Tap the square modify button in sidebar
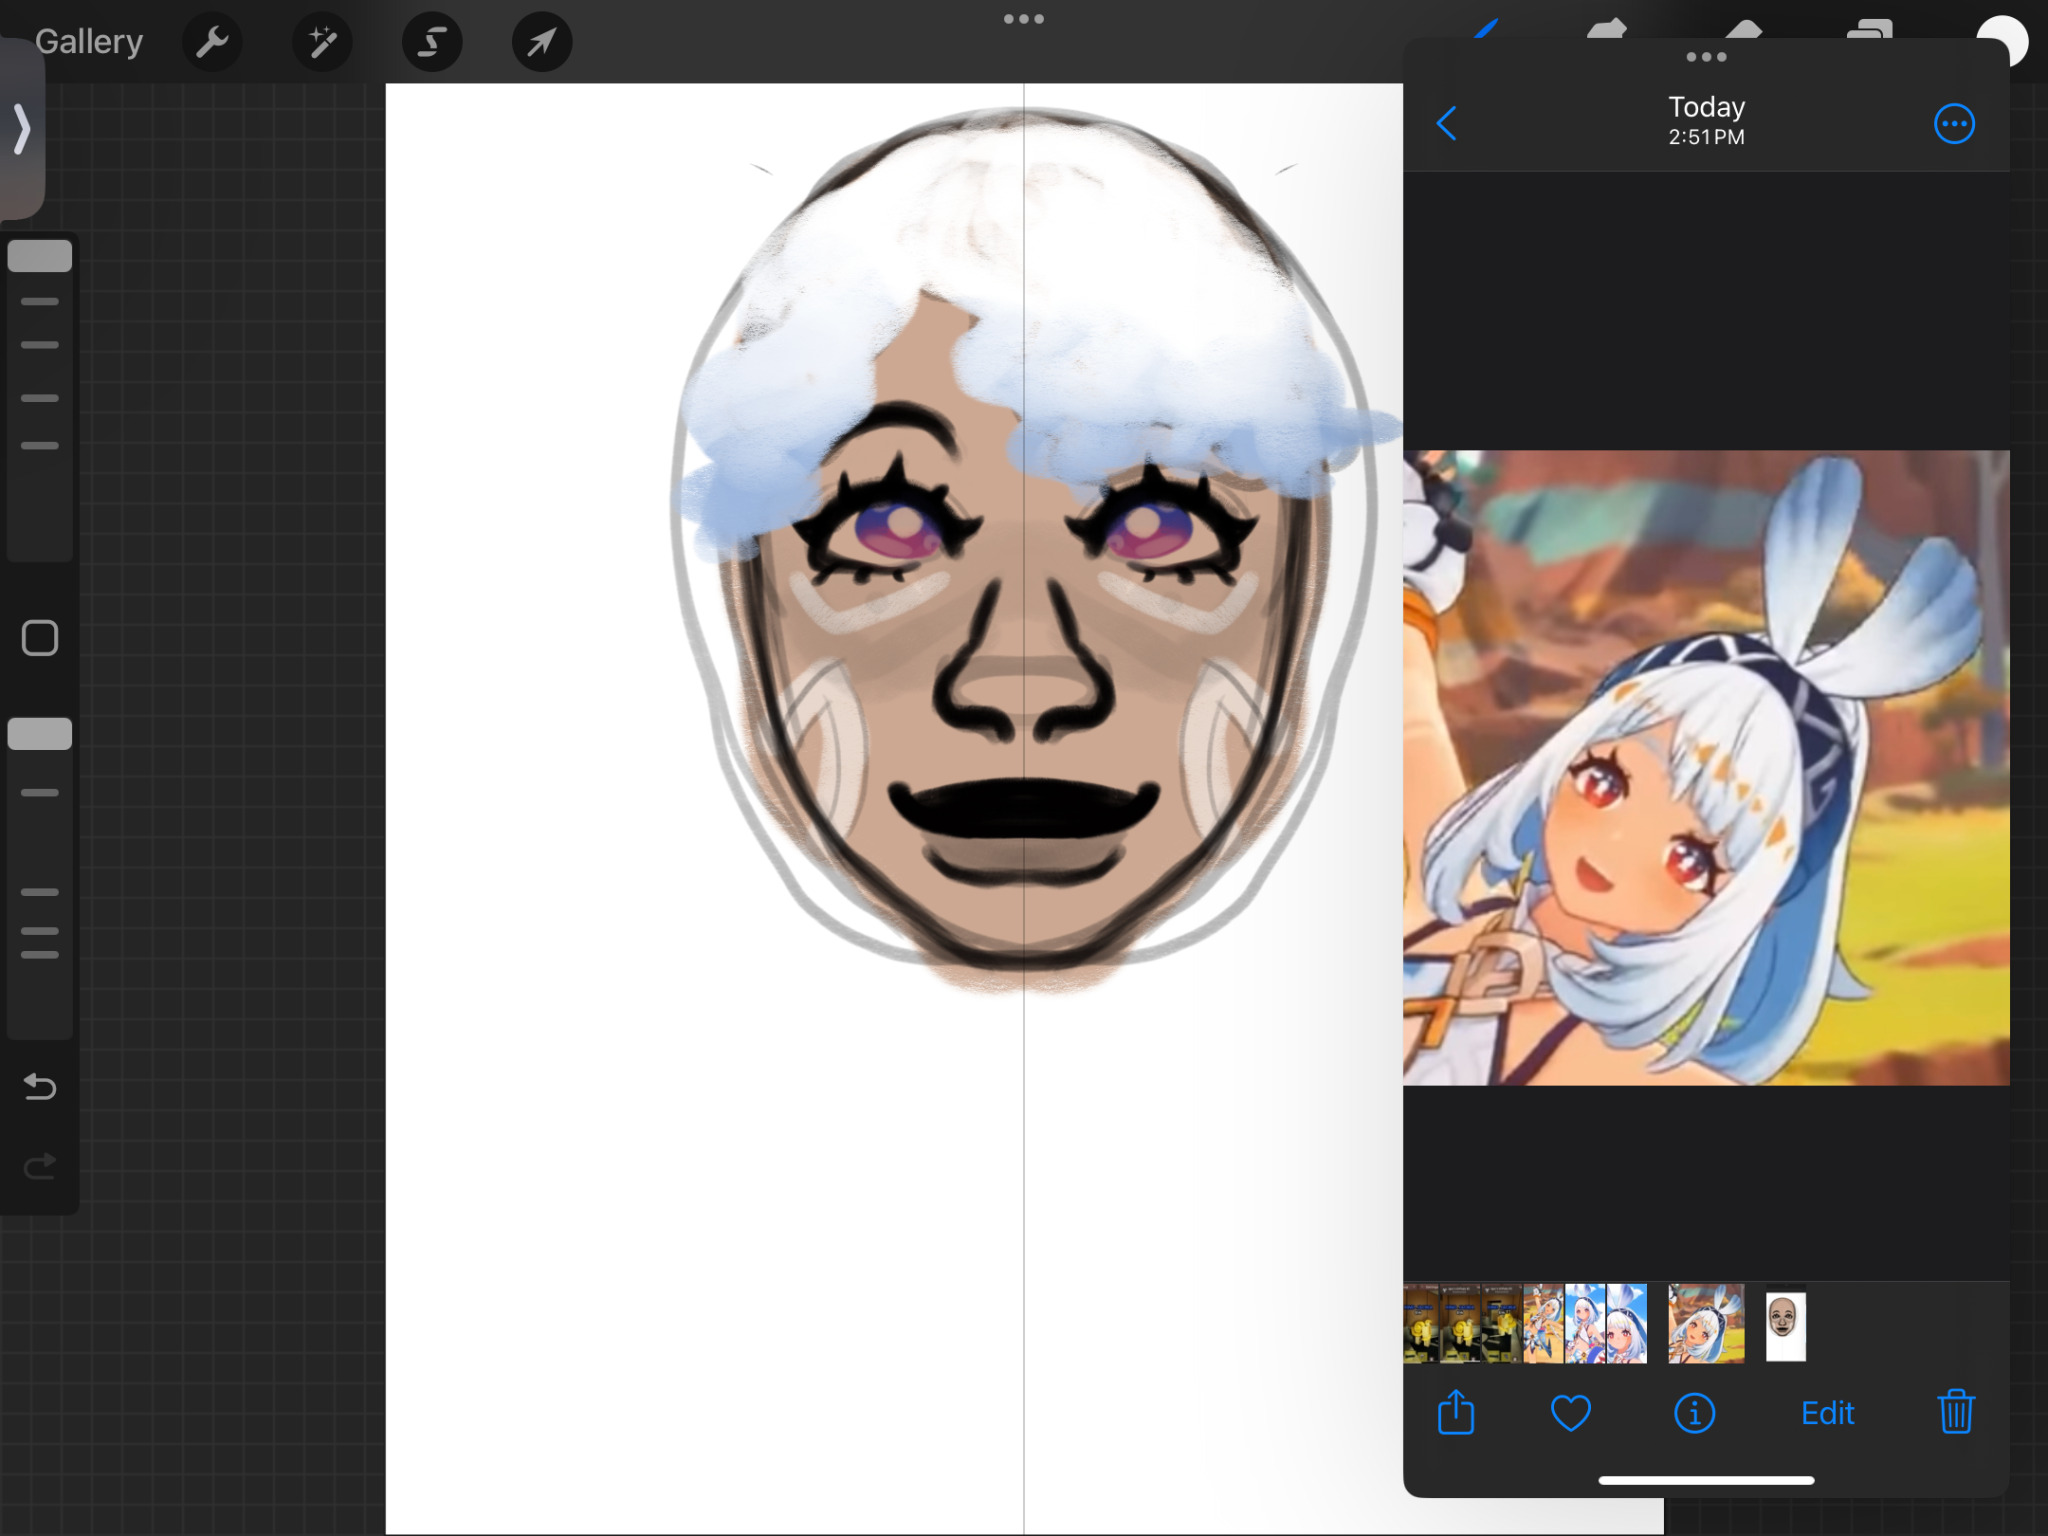Screen dimensions: 2048x1536 pyautogui.click(x=40, y=638)
